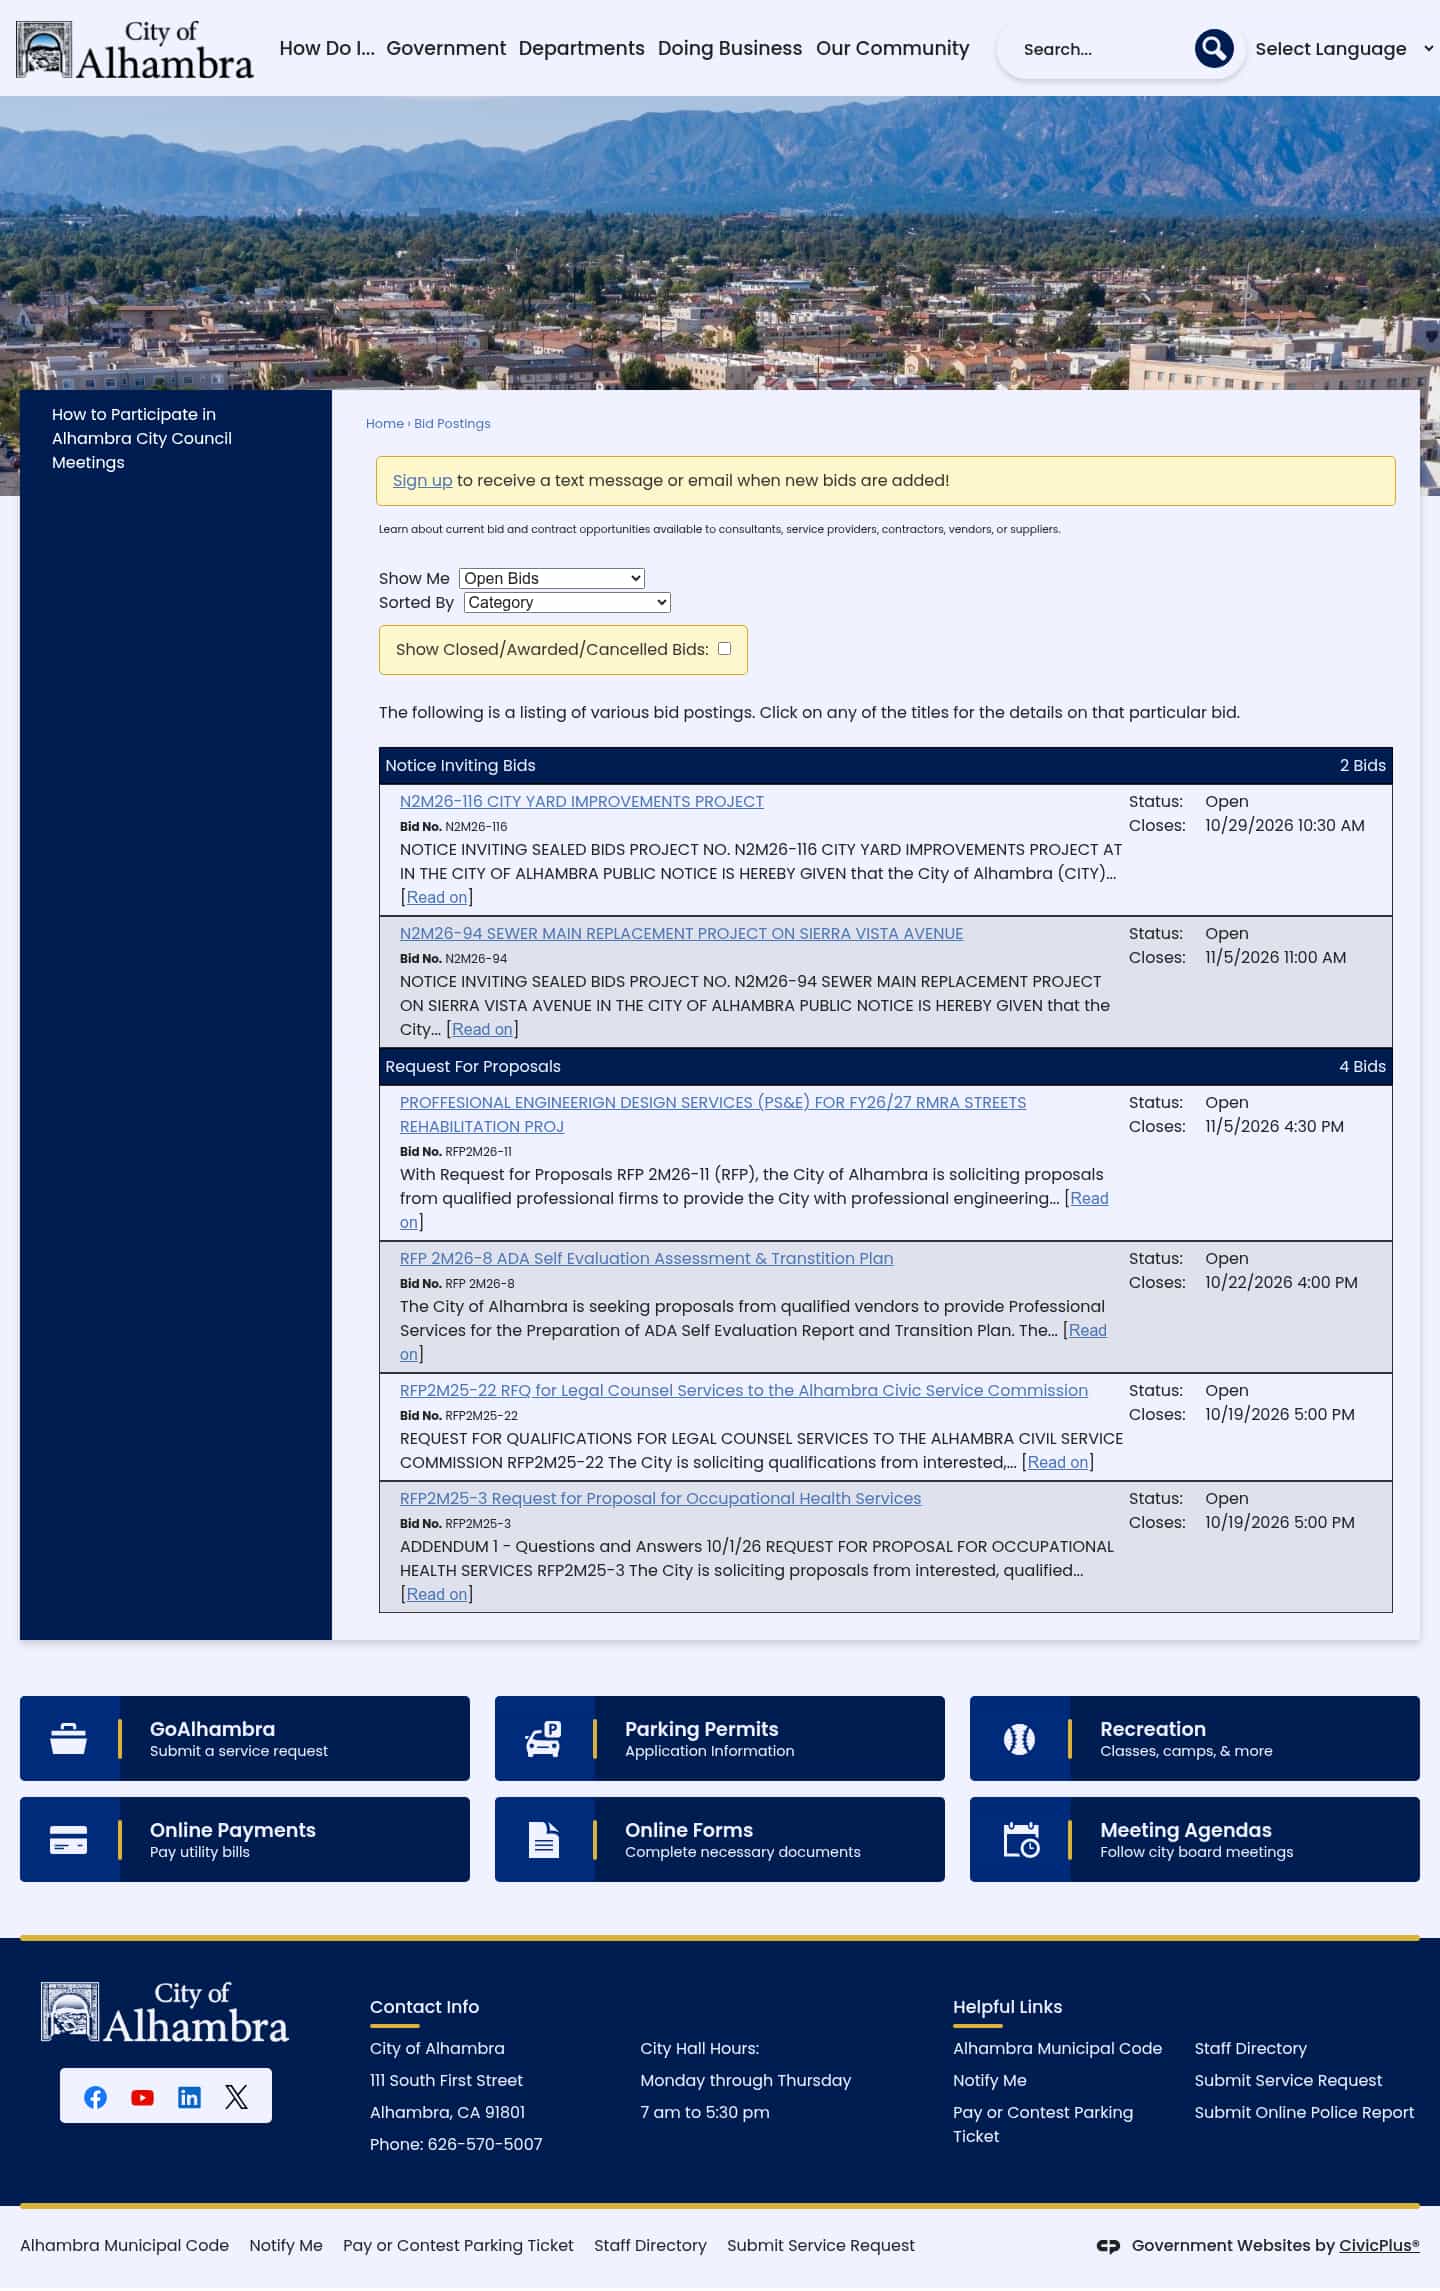Open the Facebook social icon
The width and height of the screenshot is (1440, 2291).
[95, 2097]
